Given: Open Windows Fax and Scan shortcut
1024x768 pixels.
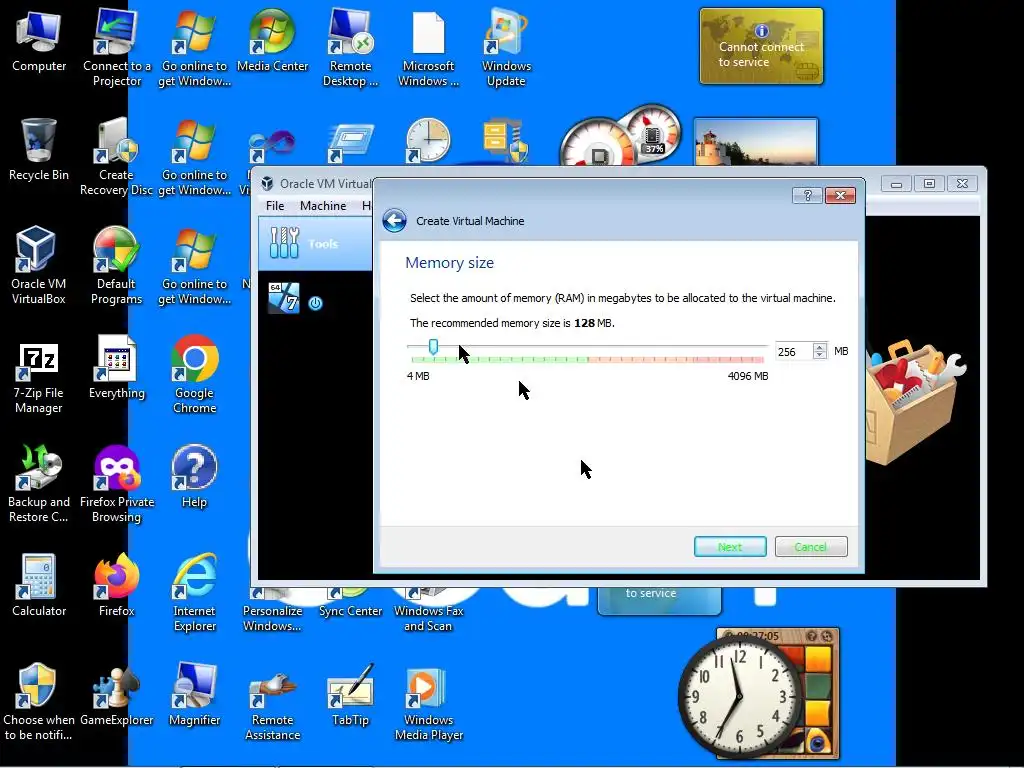Looking at the screenshot, I should [x=428, y=611].
